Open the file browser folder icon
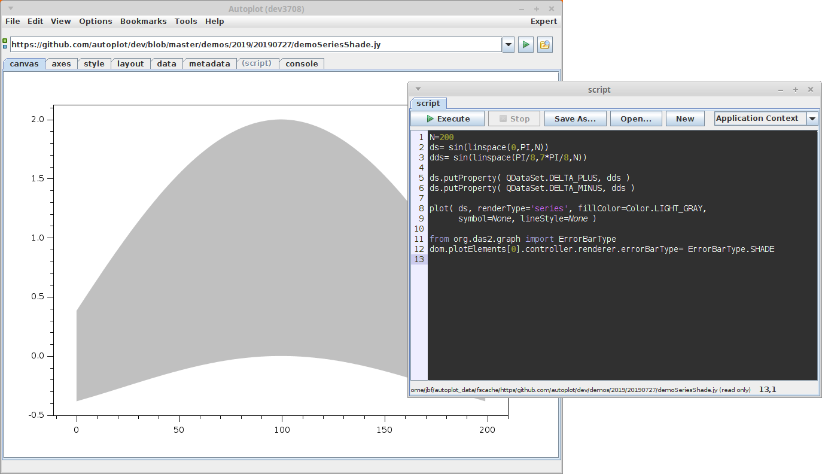822x474 pixels. pyautogui.click(x=545, y=45)
